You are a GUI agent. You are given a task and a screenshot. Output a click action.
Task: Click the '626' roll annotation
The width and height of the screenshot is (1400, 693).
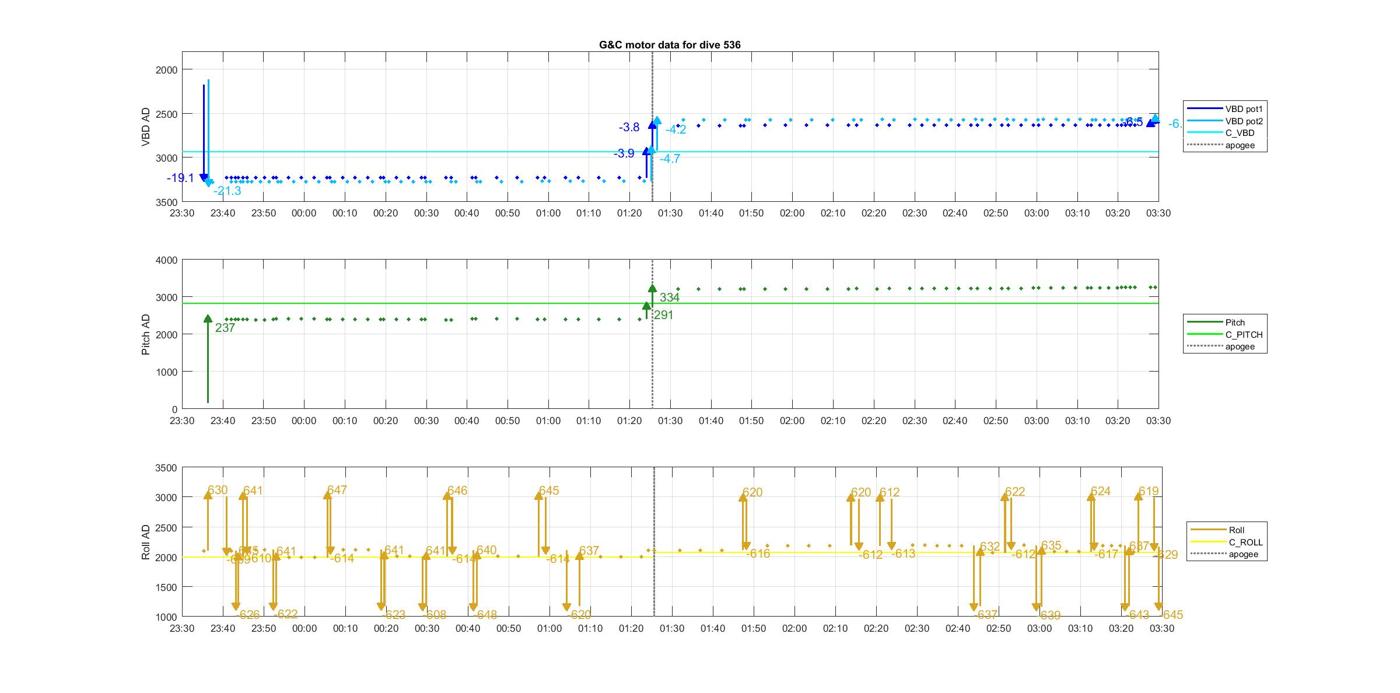click(x=249, y=614)
